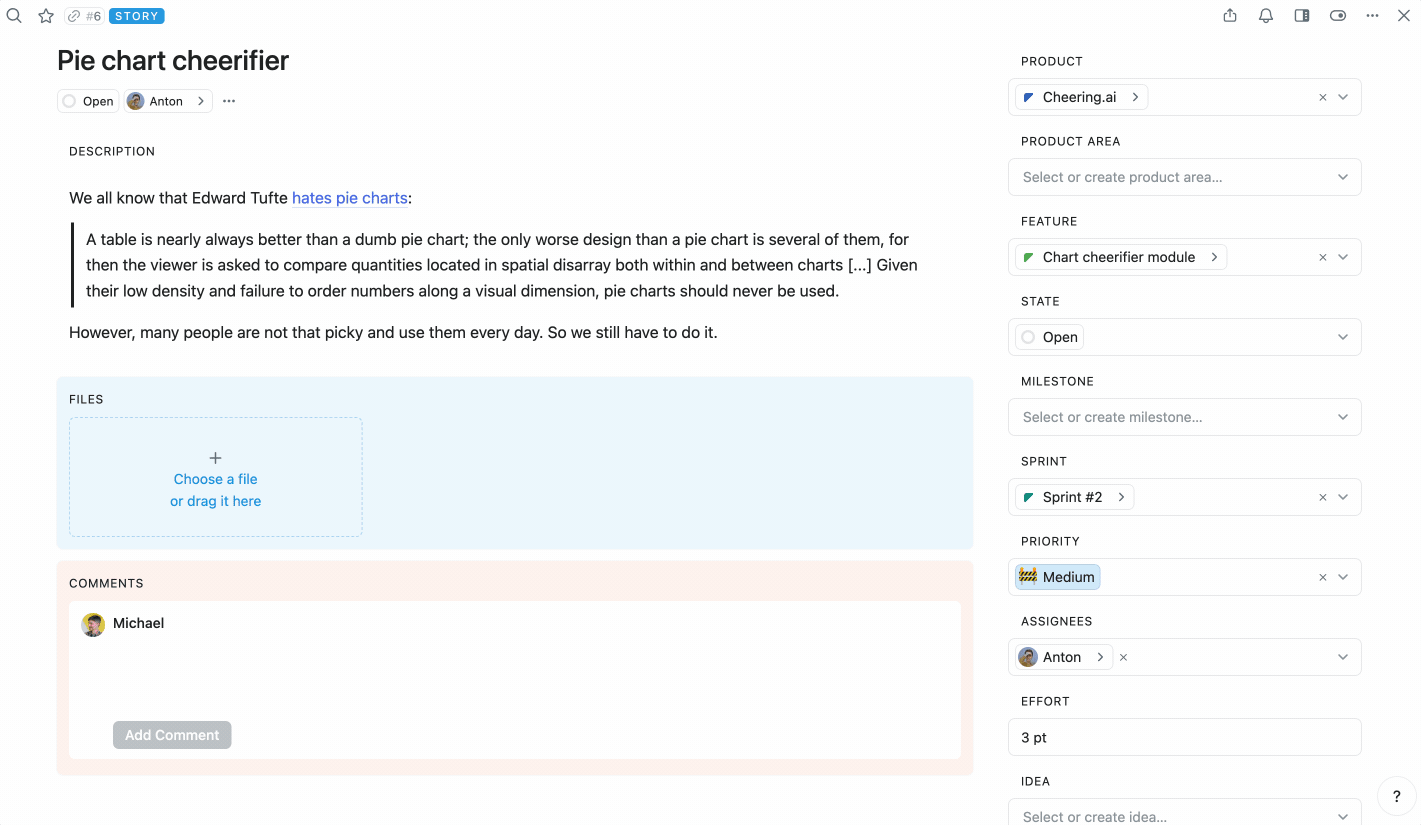The height and width of the screenshot is (825, 1421).
Task: Click the Effort input field
Action: [x=1184, y=737]
